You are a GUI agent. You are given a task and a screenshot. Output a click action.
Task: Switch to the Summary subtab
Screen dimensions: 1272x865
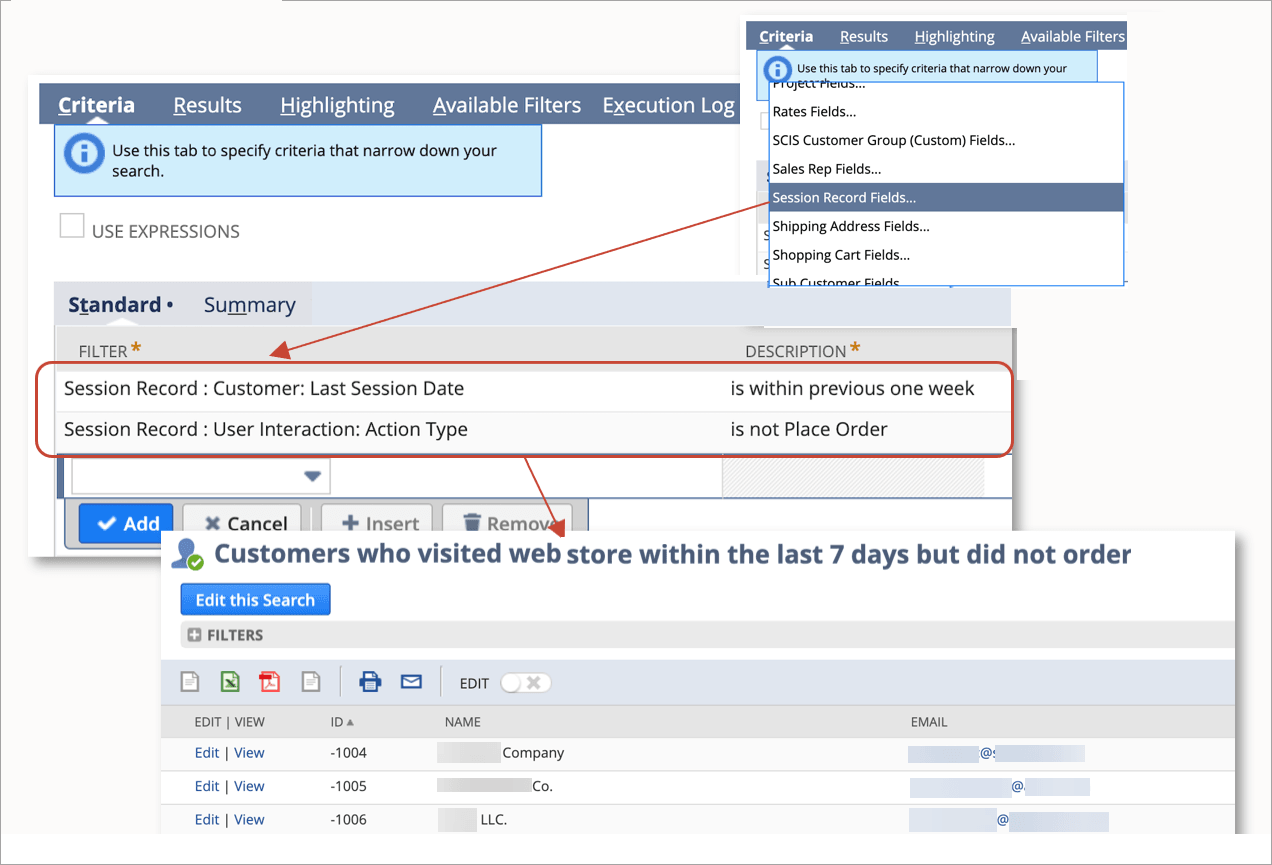tap(249, 305)
